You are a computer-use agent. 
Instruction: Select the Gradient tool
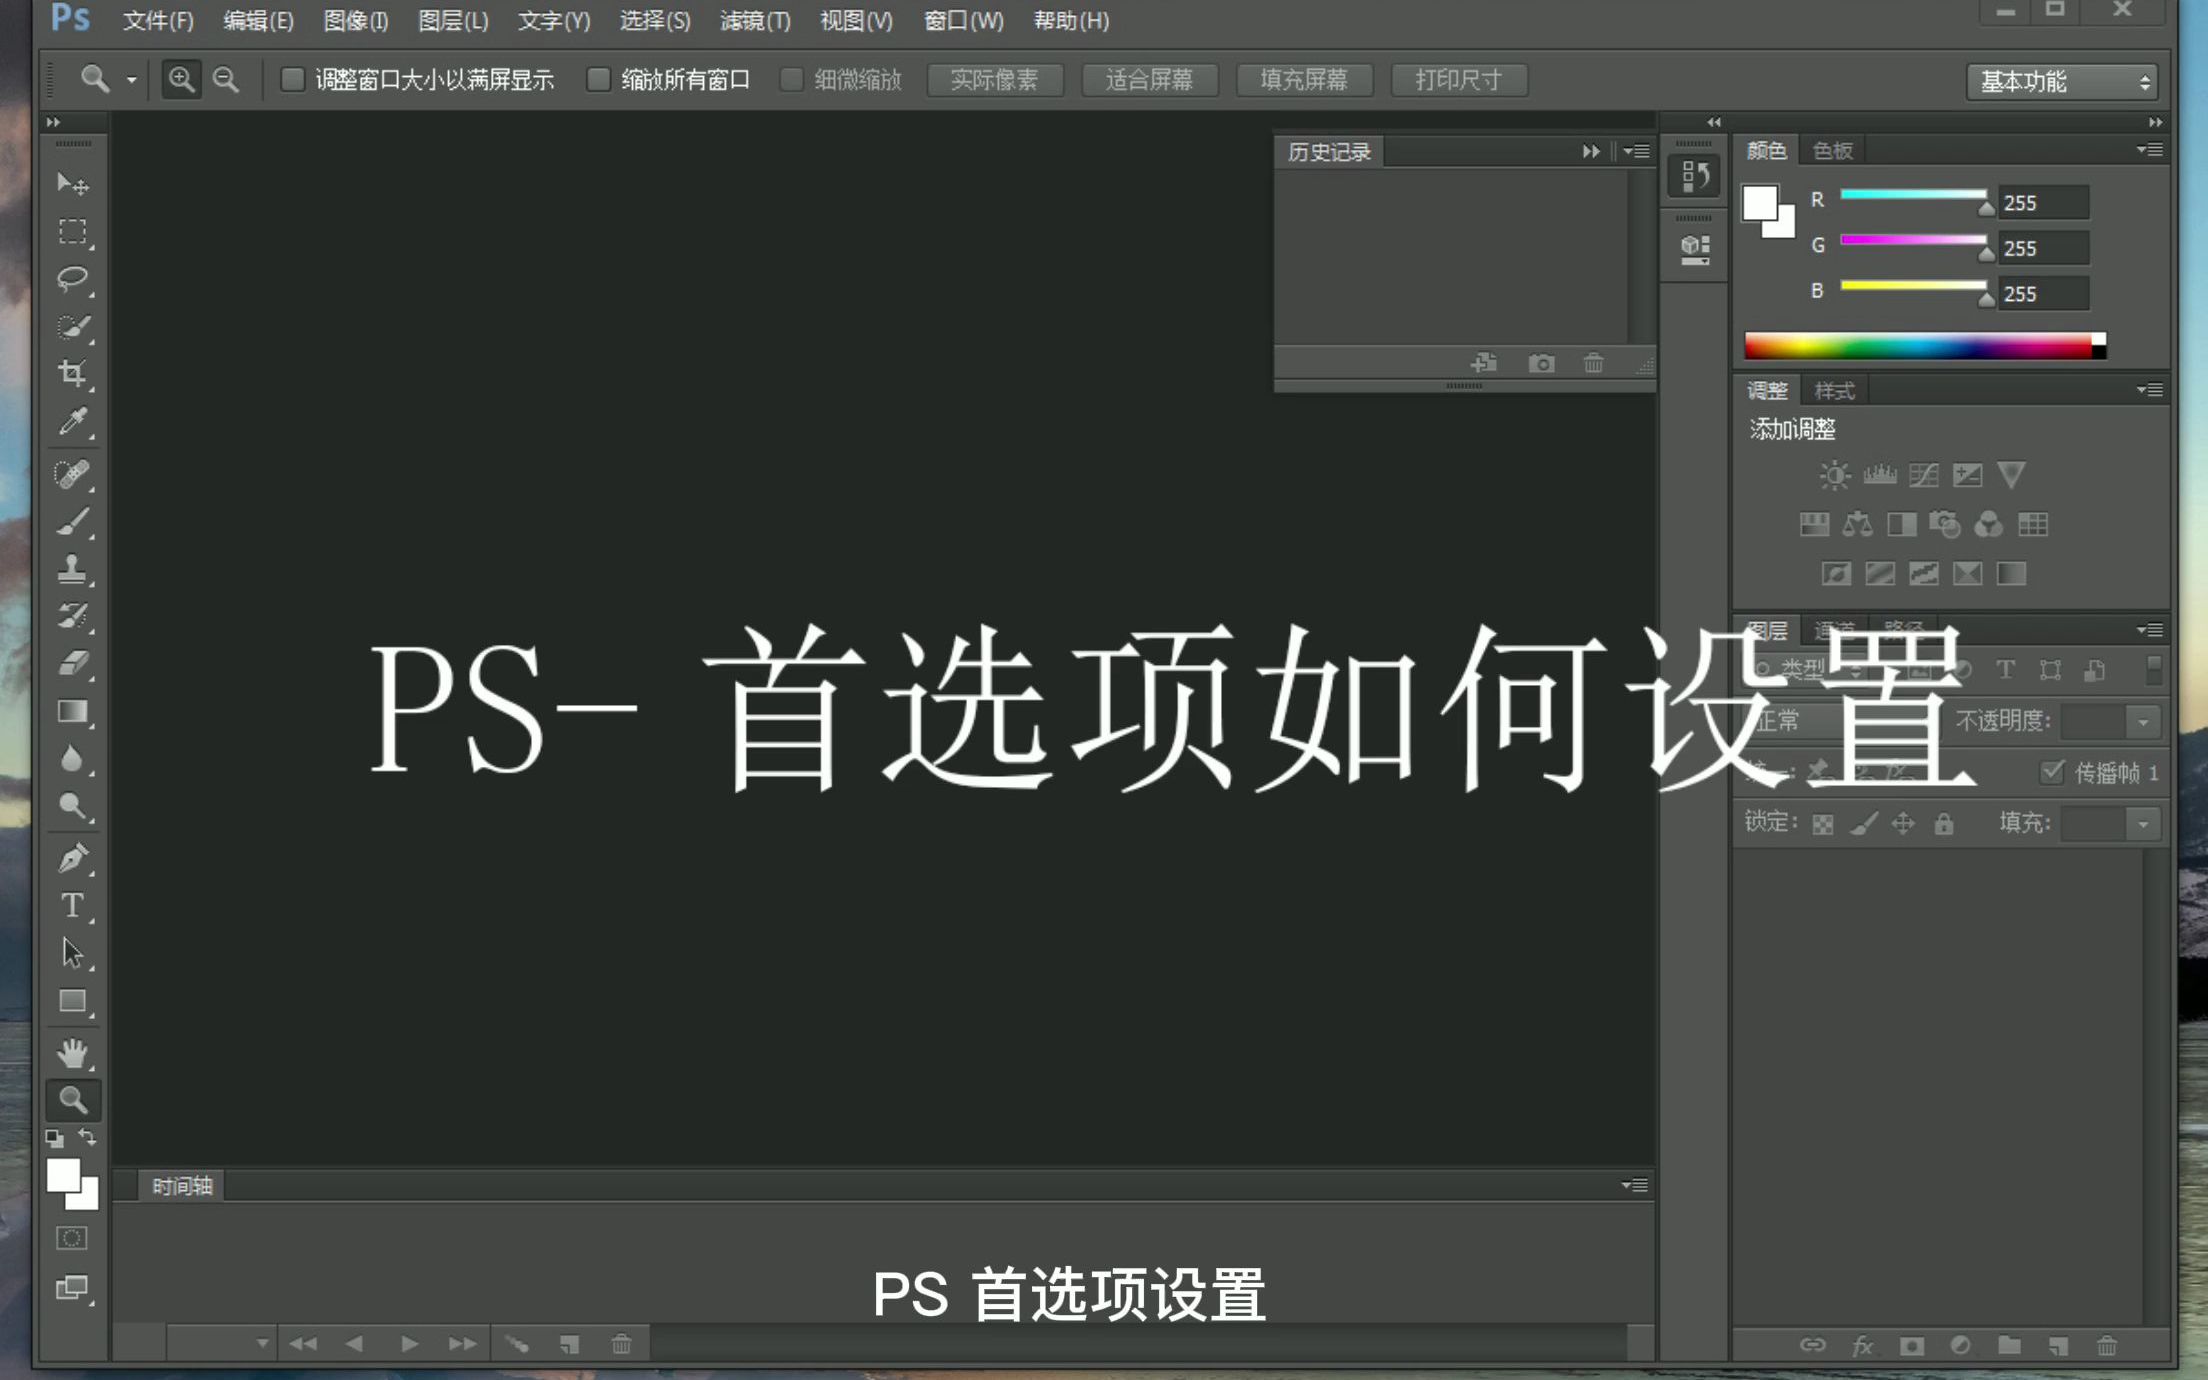click(72, 711)
